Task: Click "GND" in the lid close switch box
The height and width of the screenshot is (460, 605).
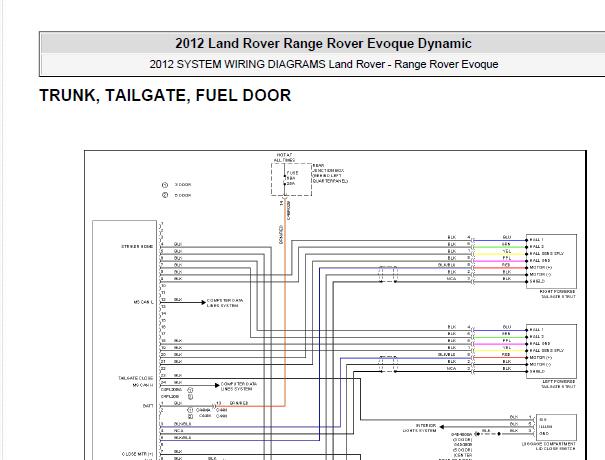Action: [544, 433]
